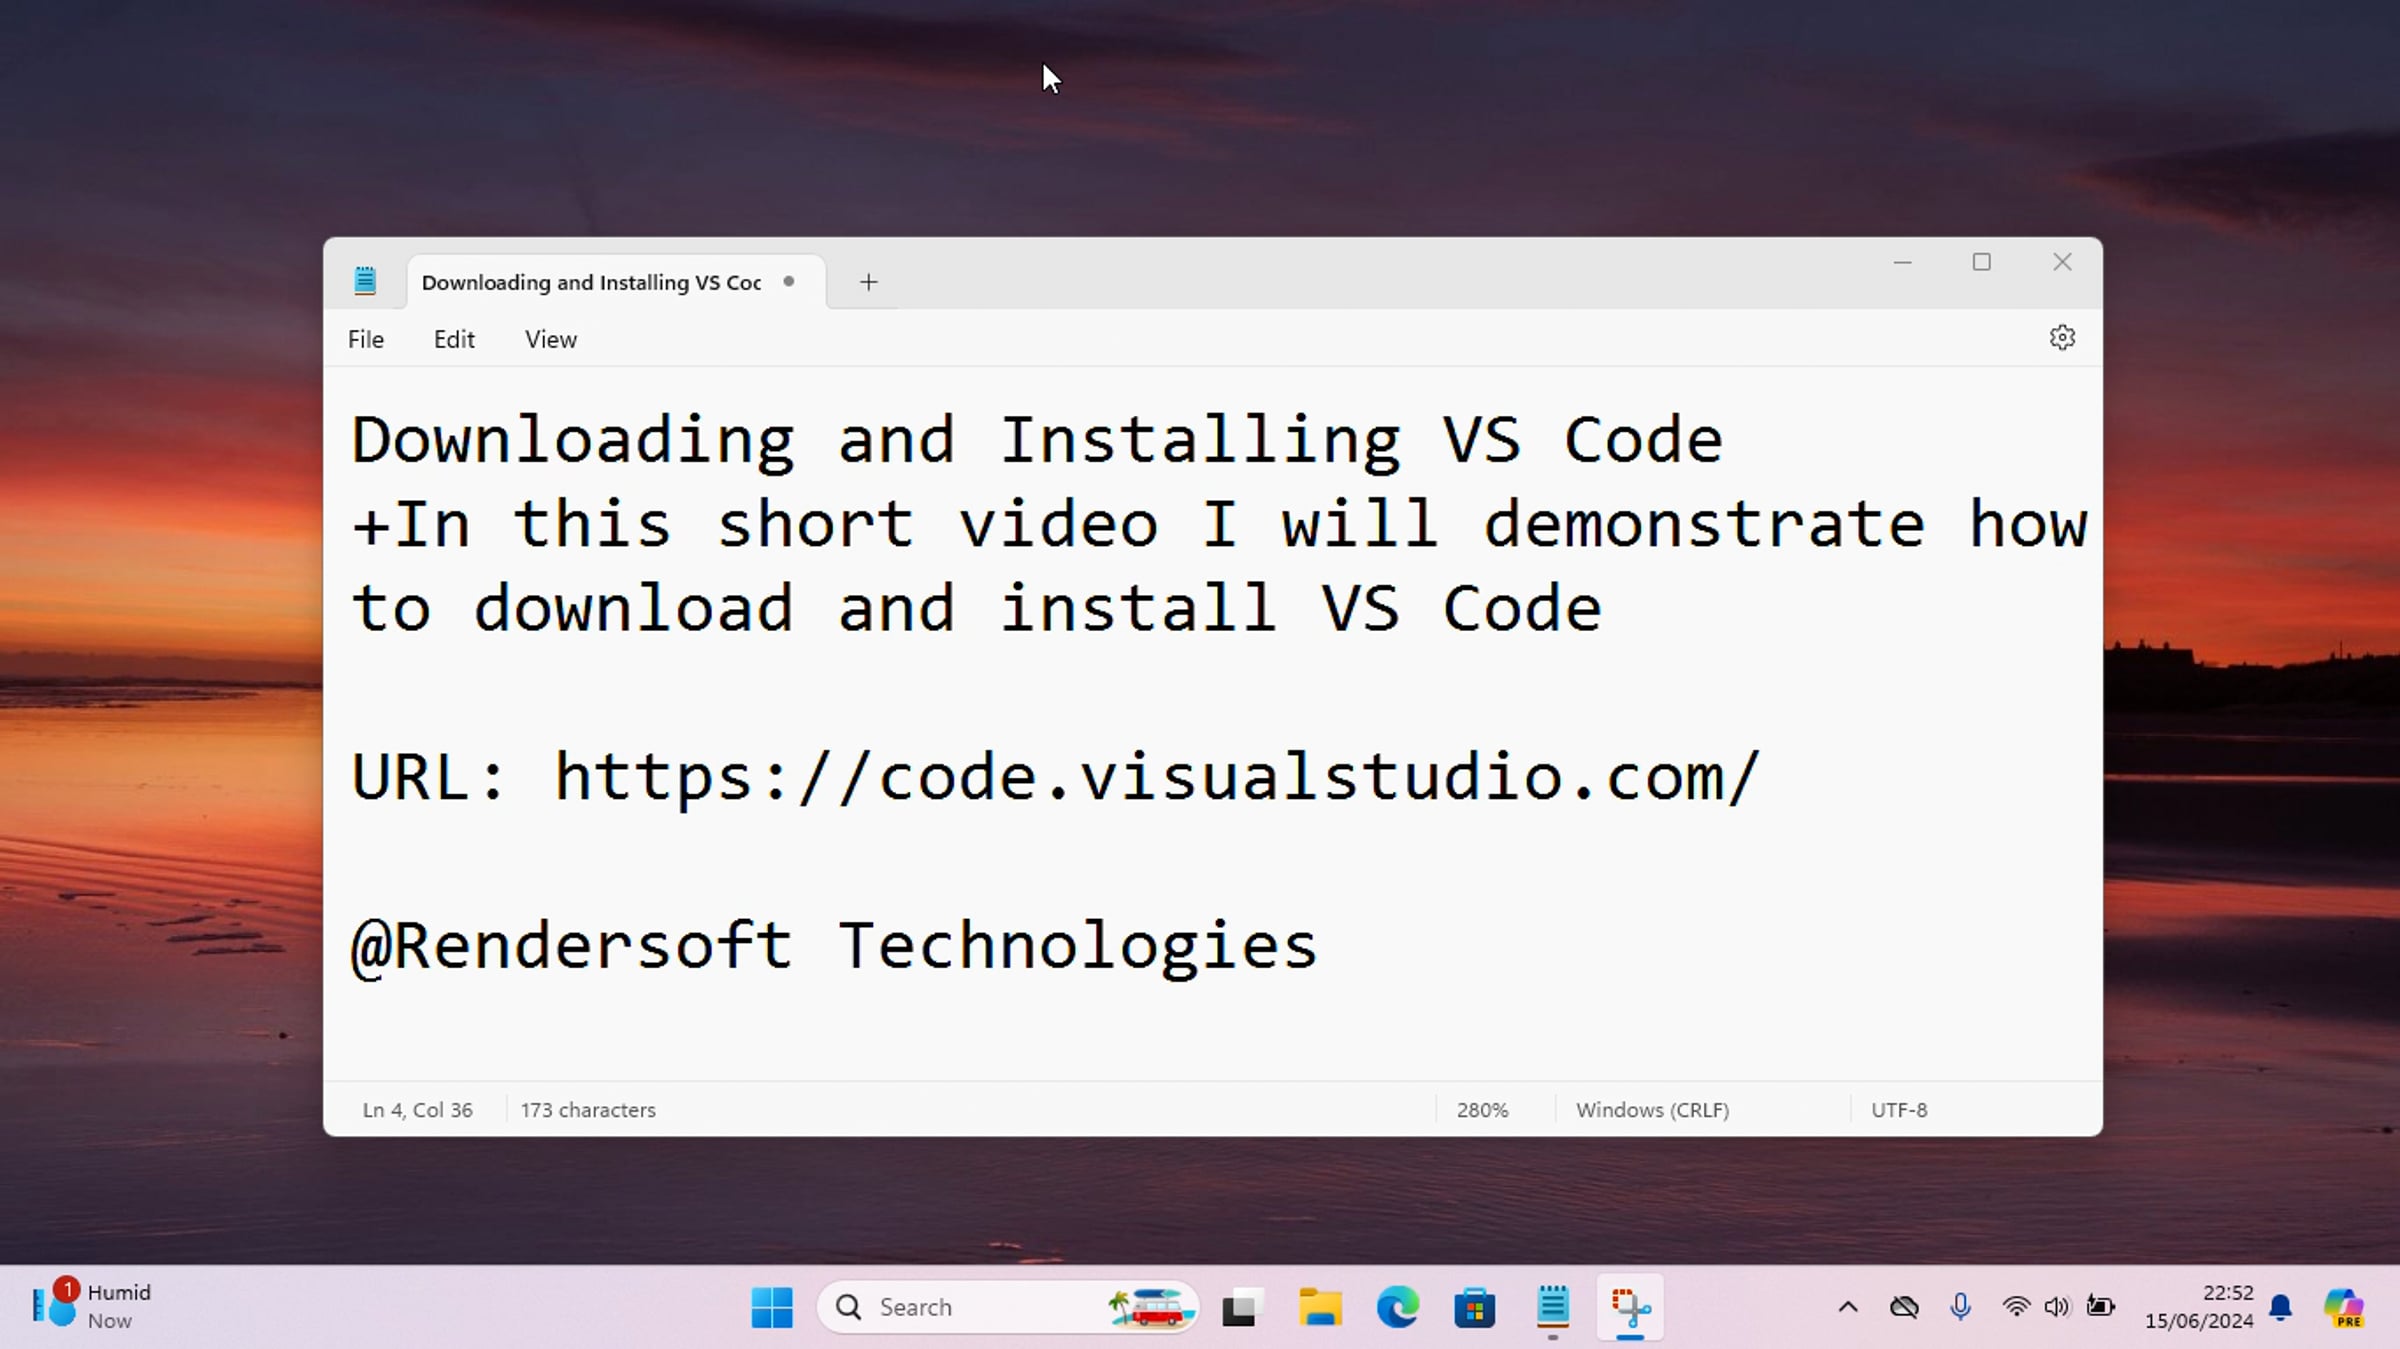Click the Notepad app icon in title bar
The width and height of the screenshot is (2400, 1349).
click(x=365, y=281)
